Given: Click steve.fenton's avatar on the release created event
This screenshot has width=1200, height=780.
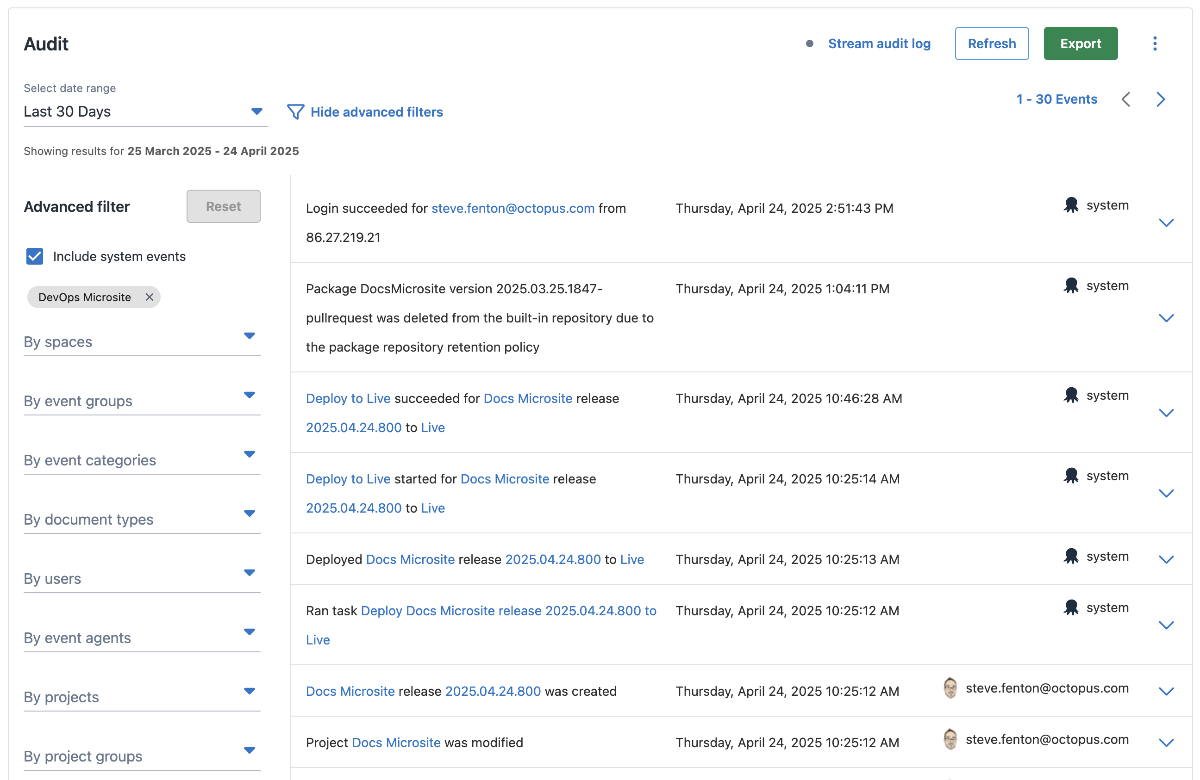Looking at the screenshot, I should (950, 688).
